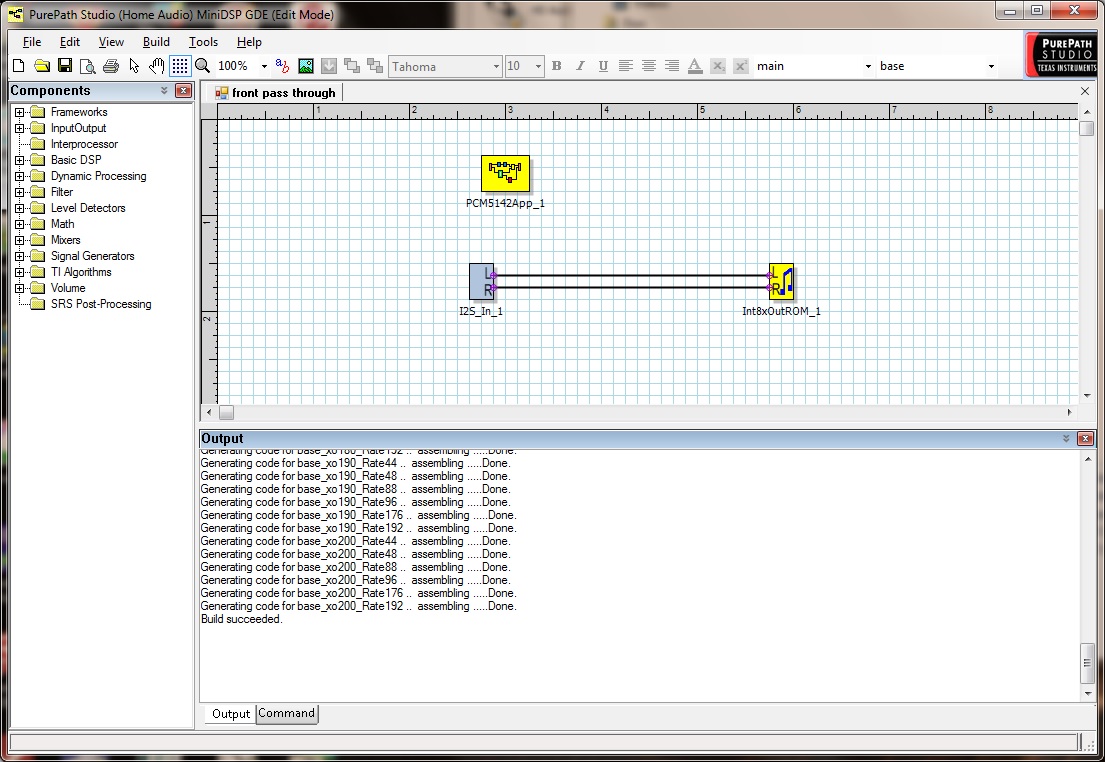Click the canvas horizontal scrollbar thumb
The width and height of the screenshot is (1105, 762).
pos(226,412)
